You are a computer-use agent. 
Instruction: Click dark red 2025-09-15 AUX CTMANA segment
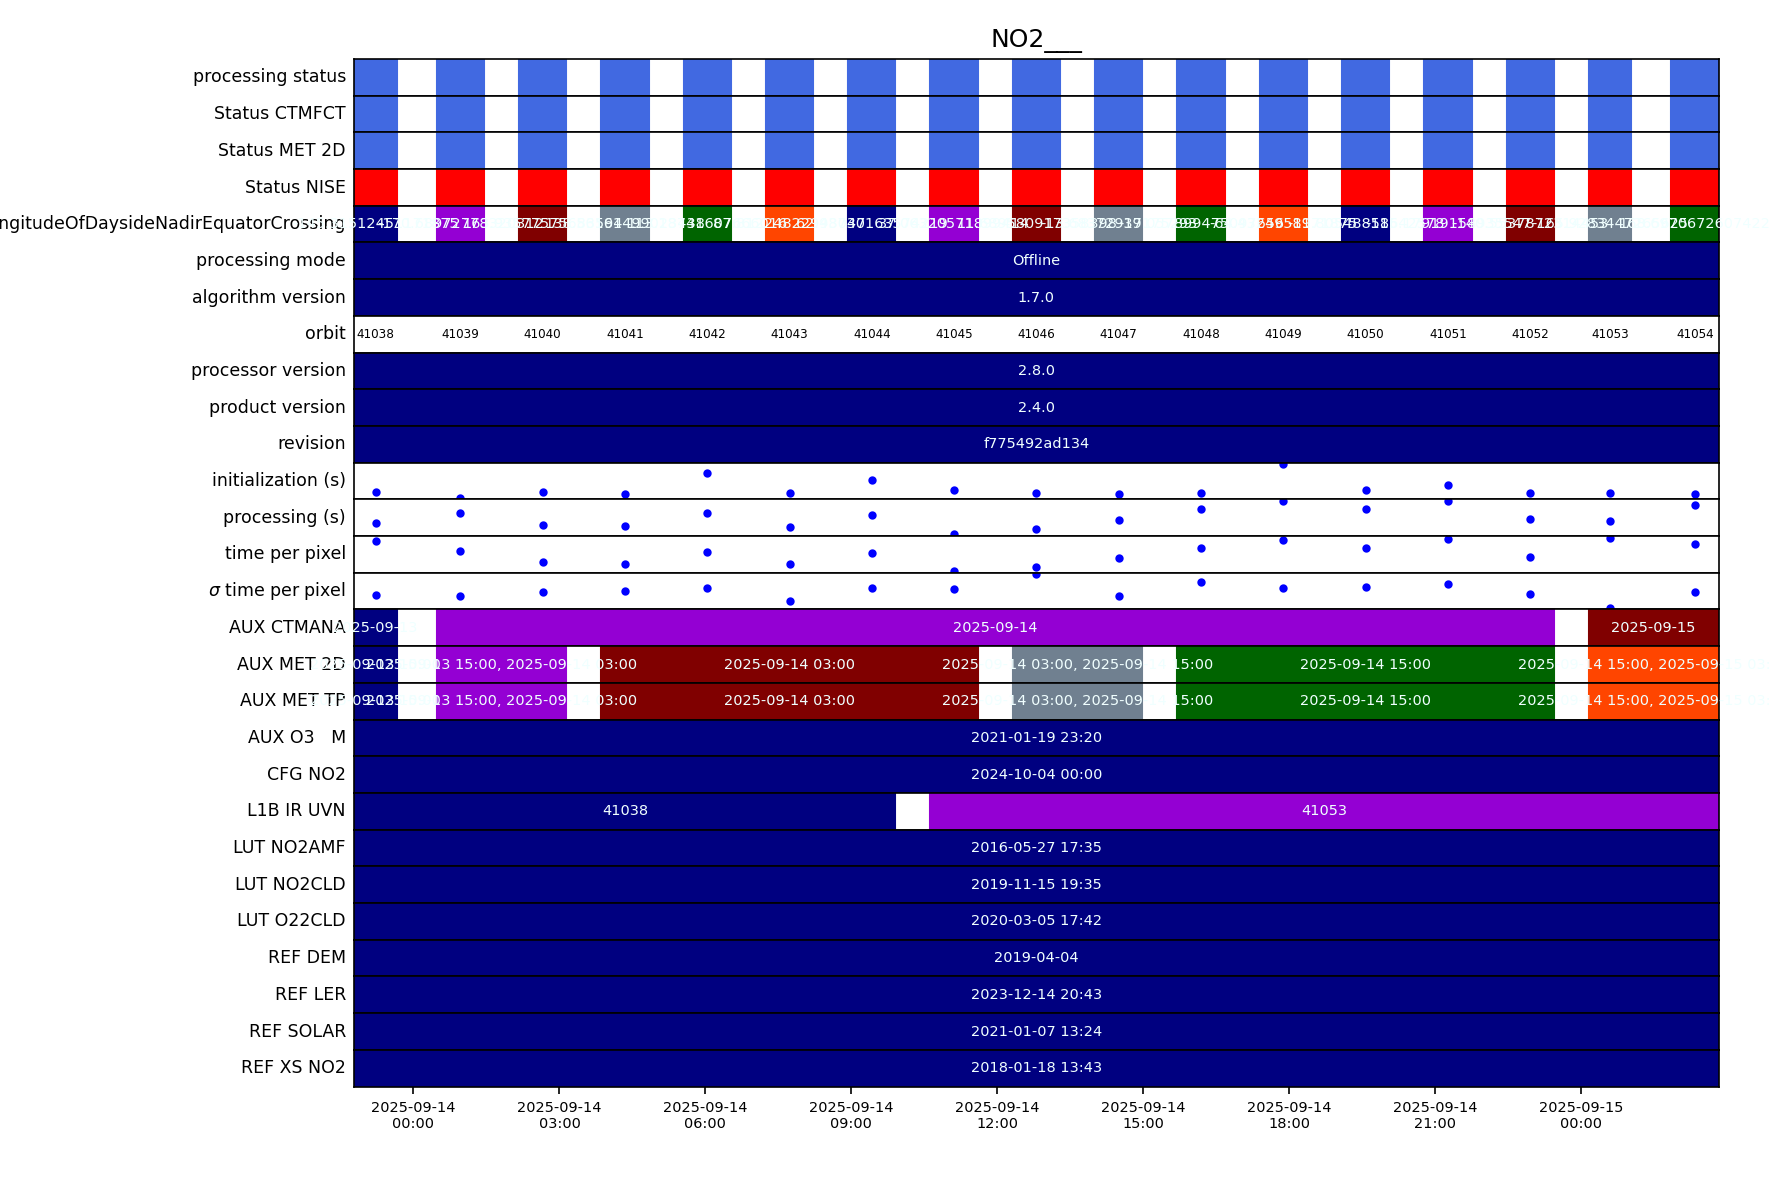(1652, 627)
